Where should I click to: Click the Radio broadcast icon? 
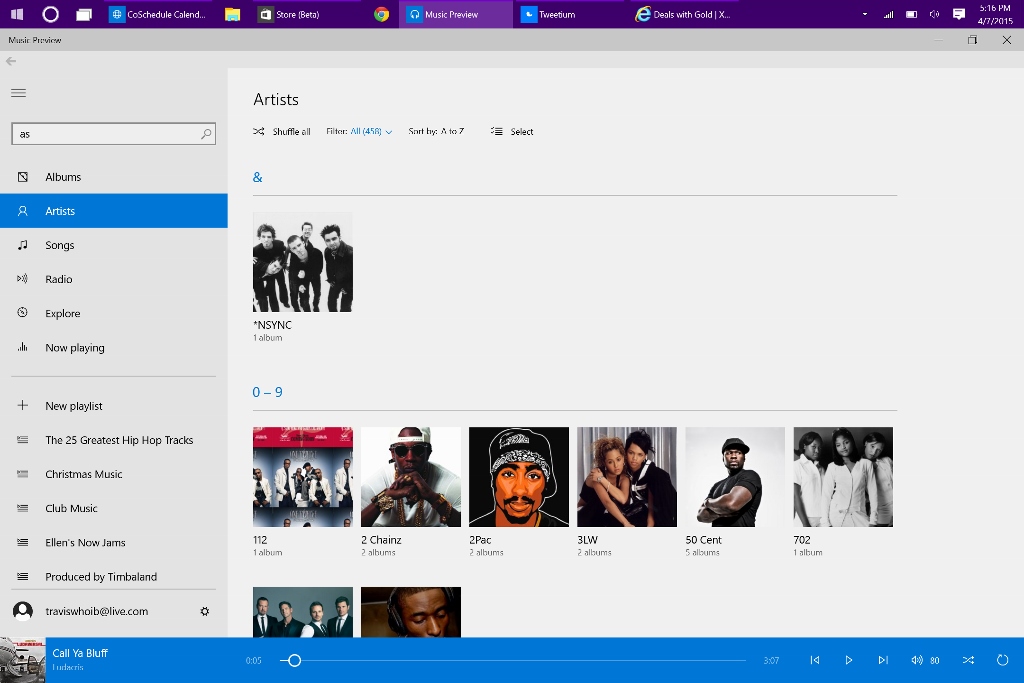tap(23, 279)
